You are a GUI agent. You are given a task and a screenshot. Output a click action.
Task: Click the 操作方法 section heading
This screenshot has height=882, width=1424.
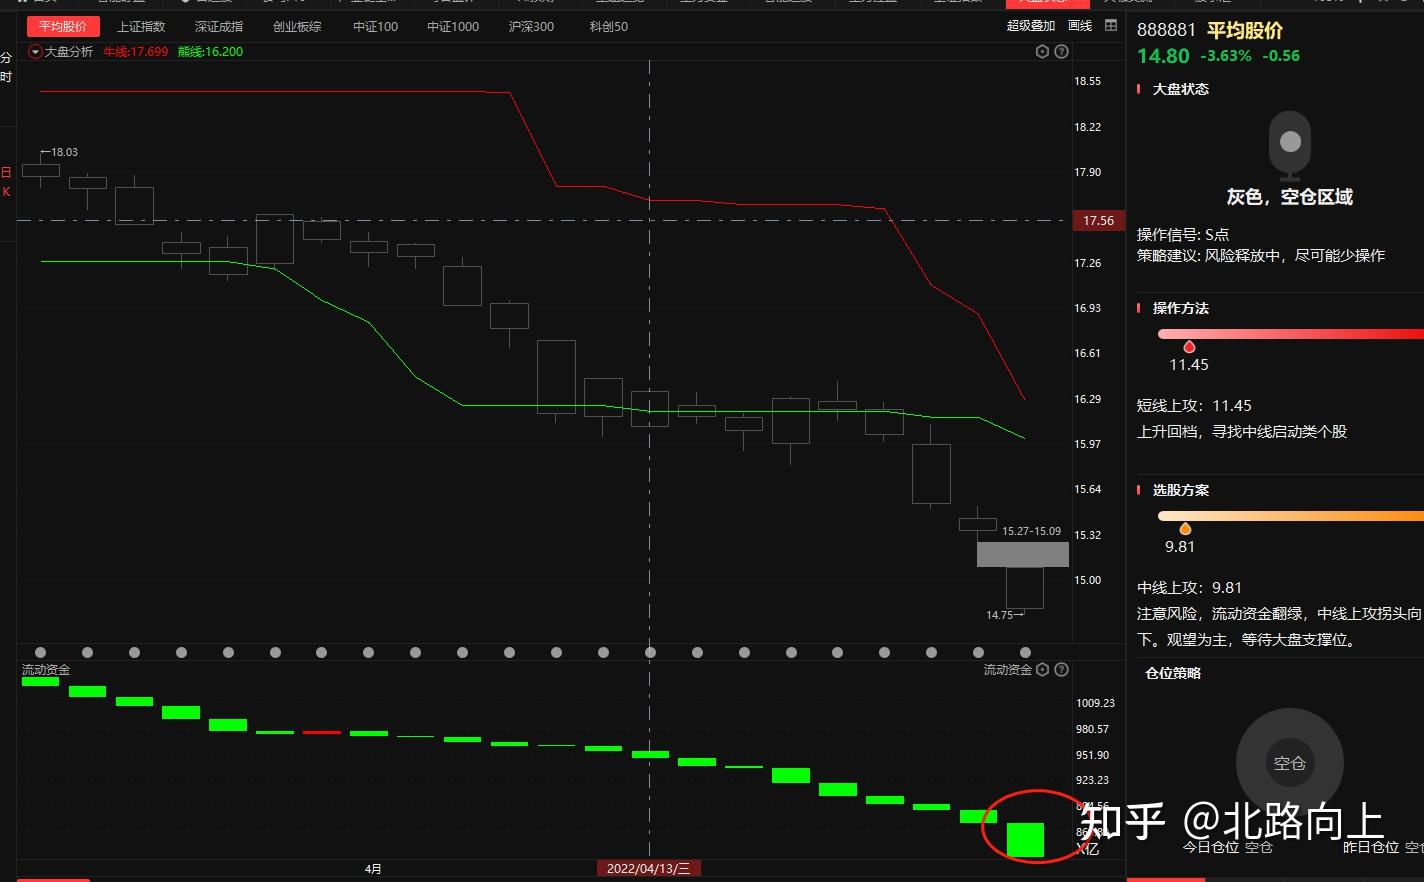[x=1181, y=308]
